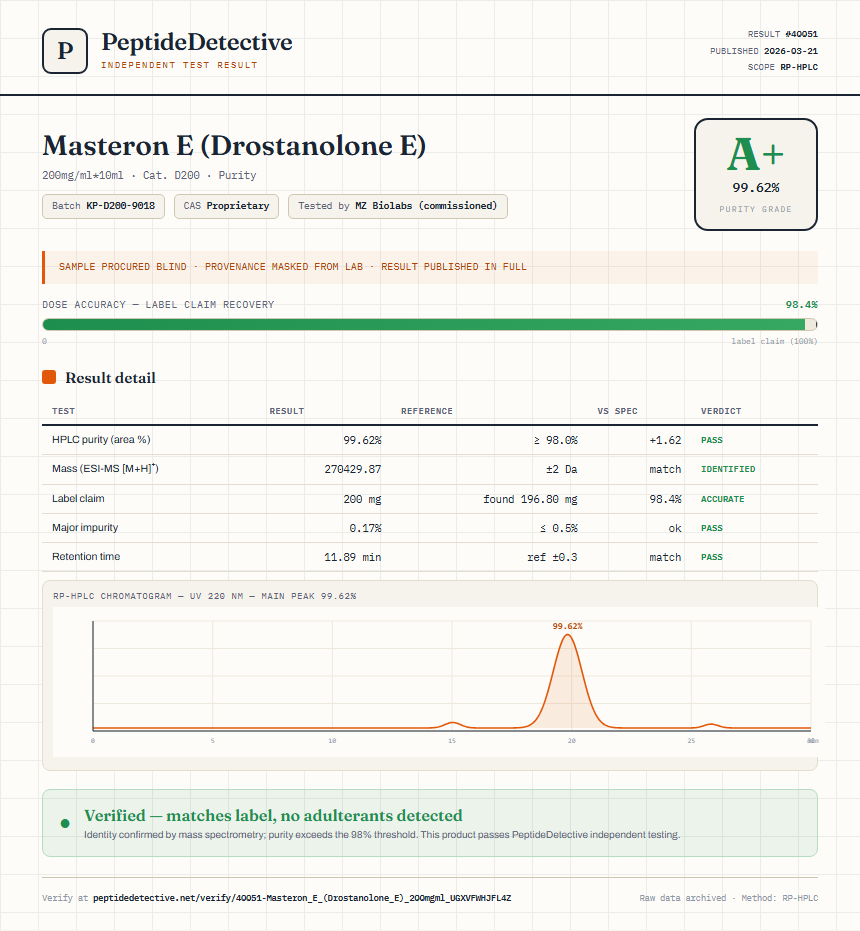Click the small impurity peak near 15 min
860x931 pixels.
(x=453, y=724)
